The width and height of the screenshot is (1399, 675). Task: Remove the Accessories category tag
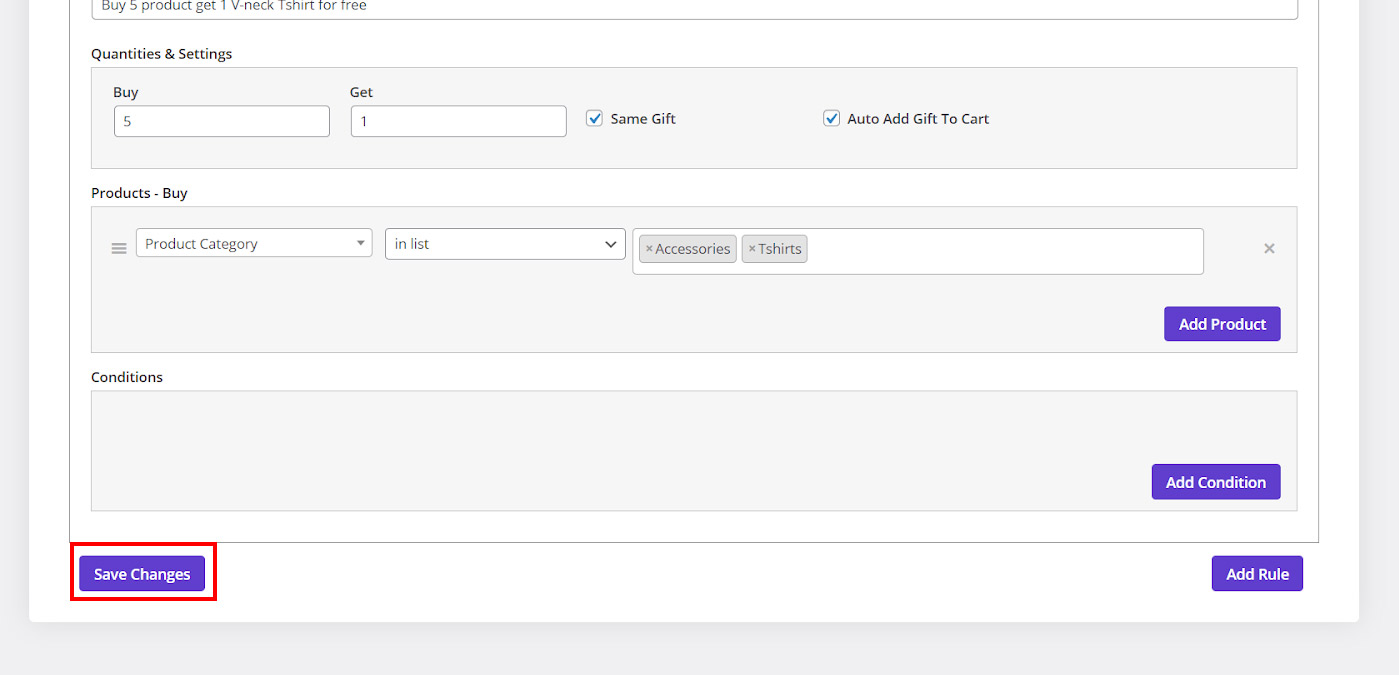coord(649,249)
